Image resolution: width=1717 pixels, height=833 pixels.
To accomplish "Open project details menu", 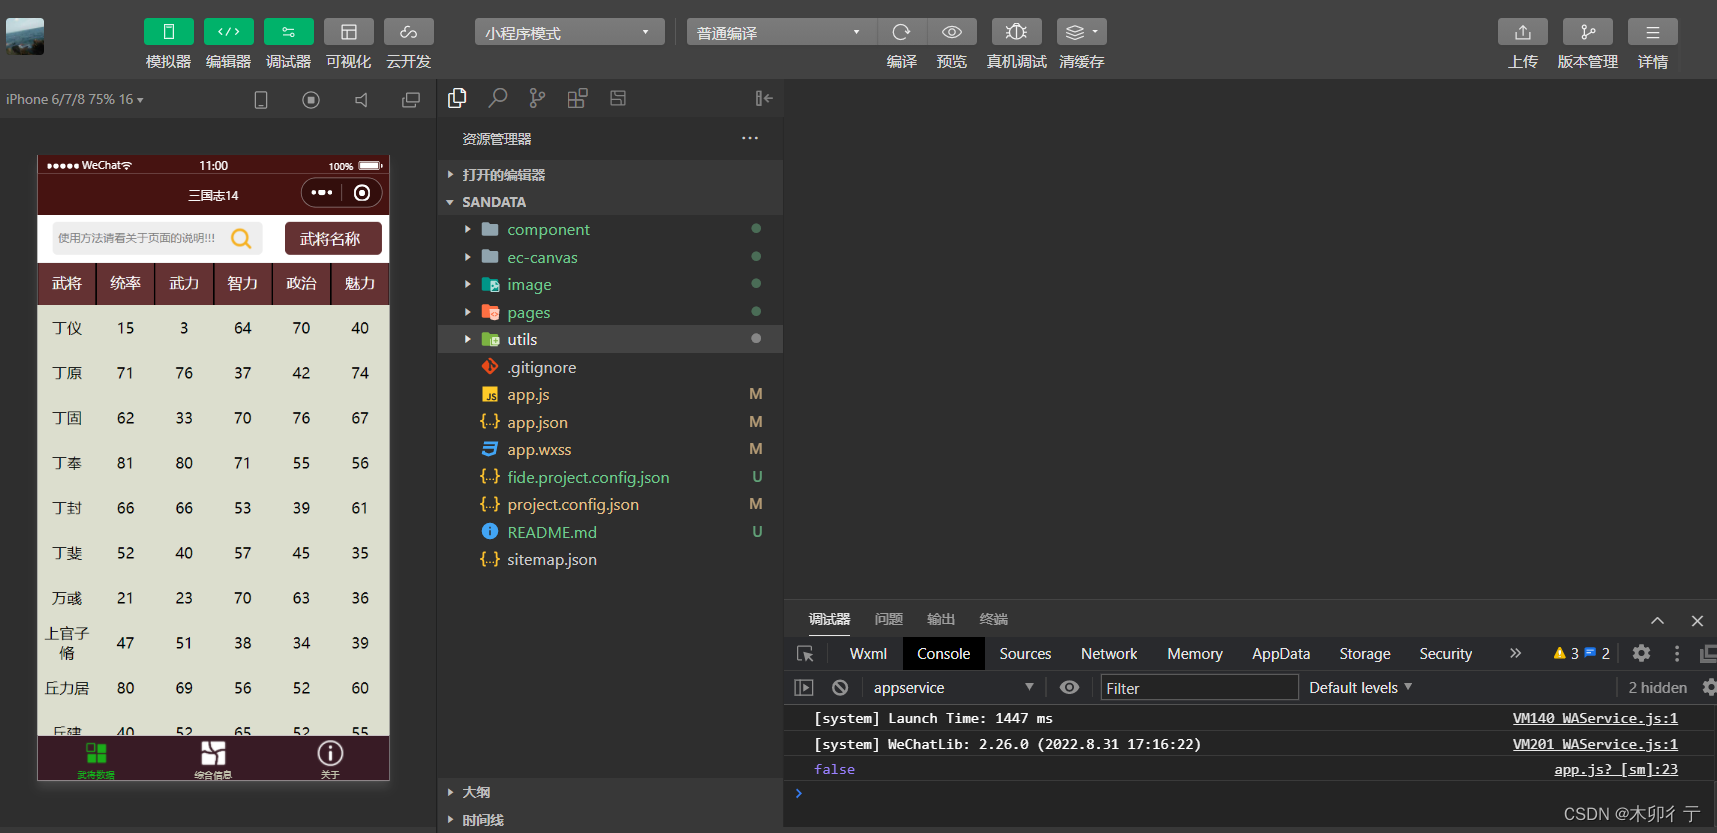I will pyautogui.click(x=1652, y=32).
